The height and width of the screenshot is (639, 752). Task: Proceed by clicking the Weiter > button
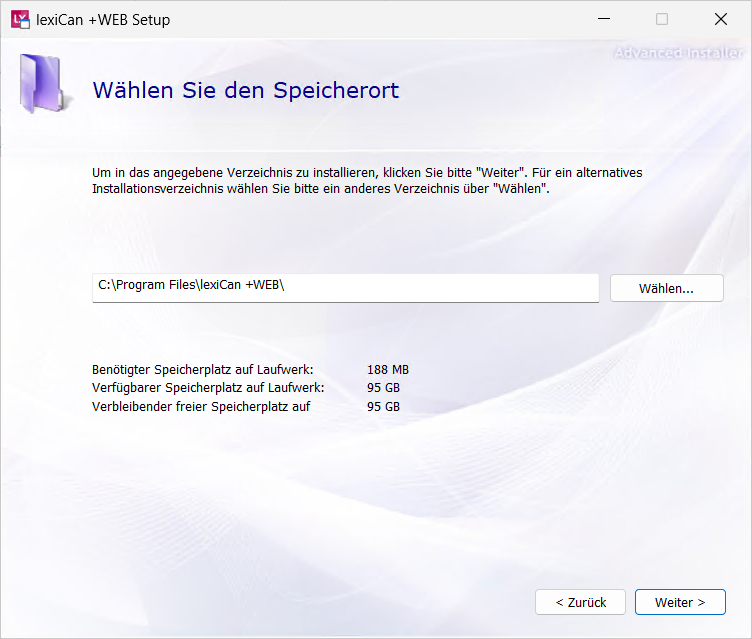[680, 602]
